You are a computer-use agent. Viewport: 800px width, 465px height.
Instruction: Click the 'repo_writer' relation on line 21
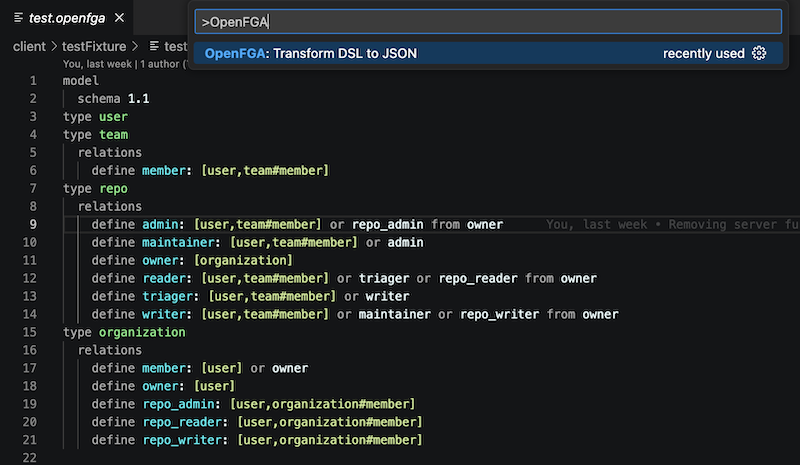pos(182,440)
